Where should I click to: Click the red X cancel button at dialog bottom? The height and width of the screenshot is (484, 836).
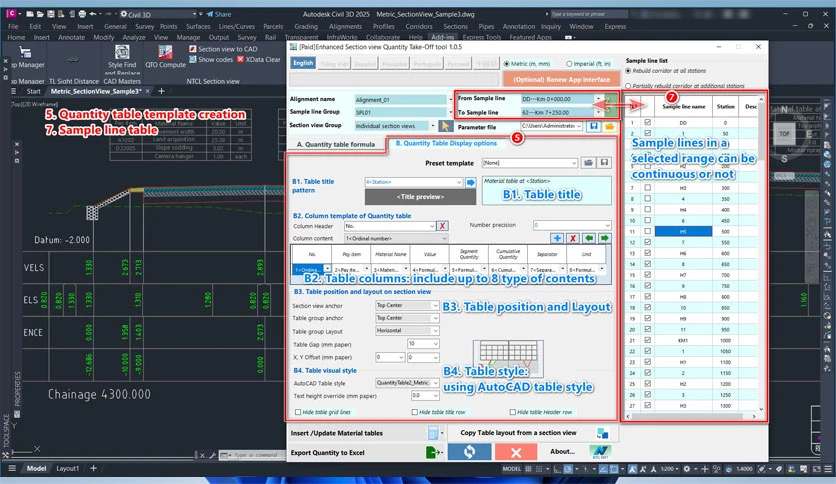point(516,452)
